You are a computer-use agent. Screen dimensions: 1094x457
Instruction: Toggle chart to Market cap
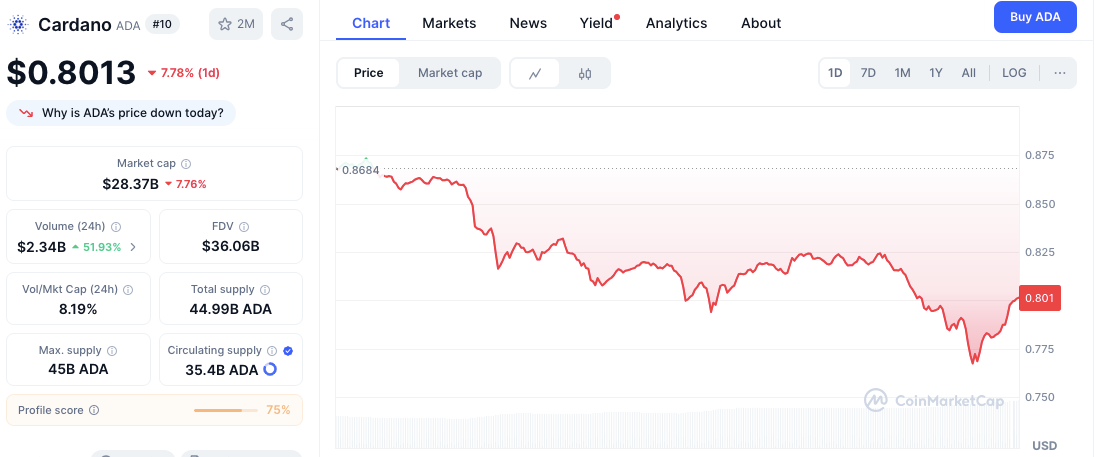(x=450, y=73)
